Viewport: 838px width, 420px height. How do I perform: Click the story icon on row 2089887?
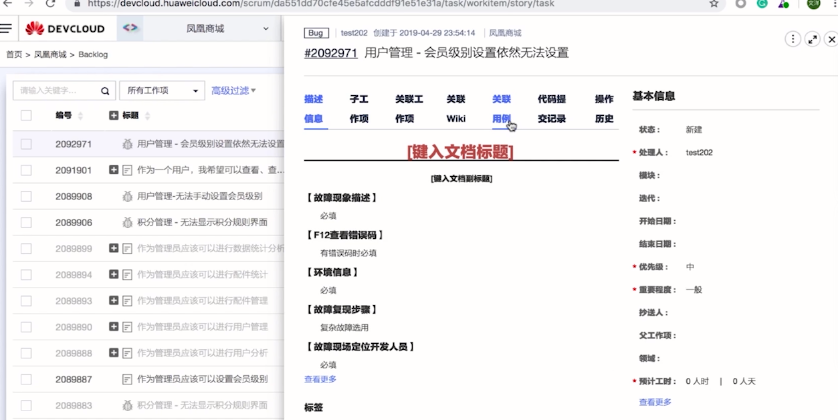point(127,379)
